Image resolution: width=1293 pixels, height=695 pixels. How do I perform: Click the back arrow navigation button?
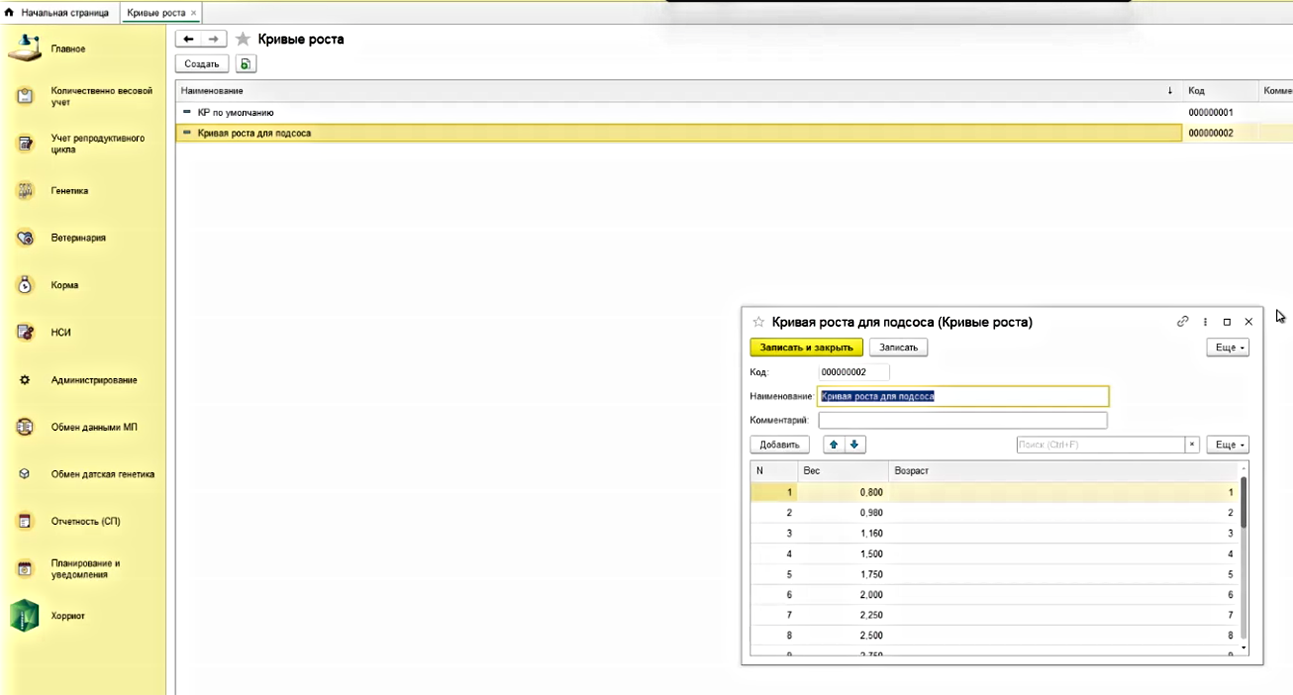point(189,39)
